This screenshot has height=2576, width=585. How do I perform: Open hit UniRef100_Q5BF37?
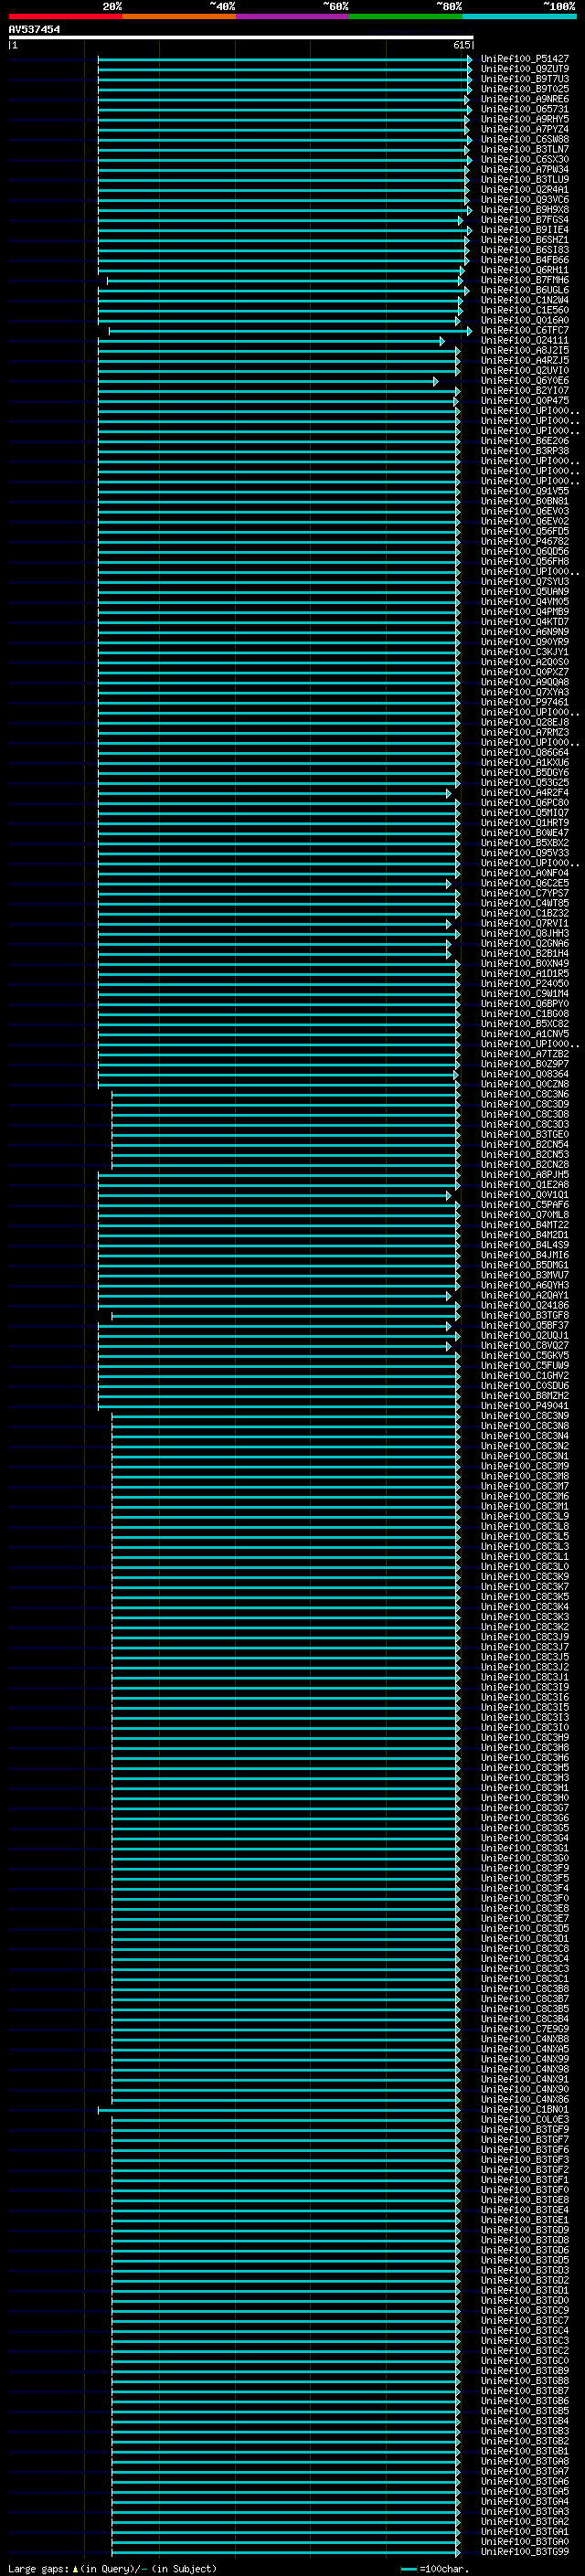[525, 1326]
